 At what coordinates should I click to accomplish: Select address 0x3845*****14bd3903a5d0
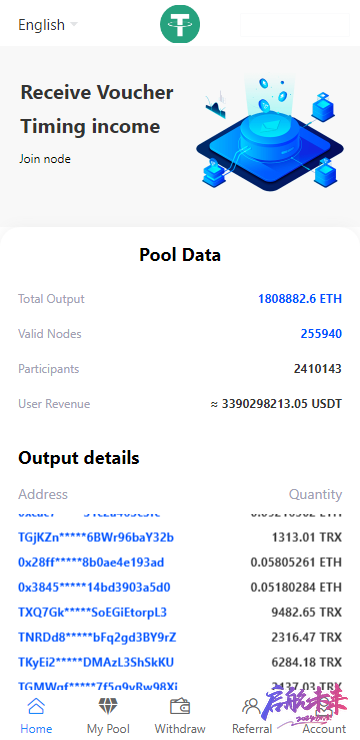coord(94,588)
